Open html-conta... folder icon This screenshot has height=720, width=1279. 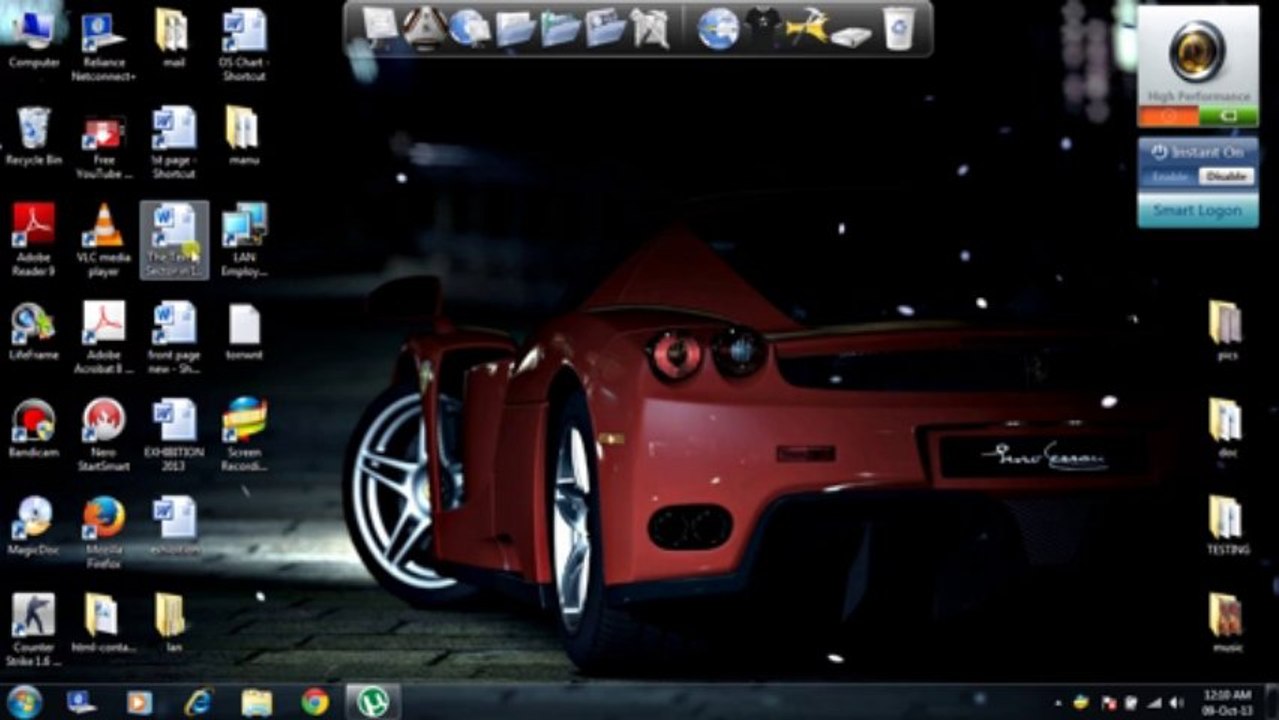pos(104,623)
